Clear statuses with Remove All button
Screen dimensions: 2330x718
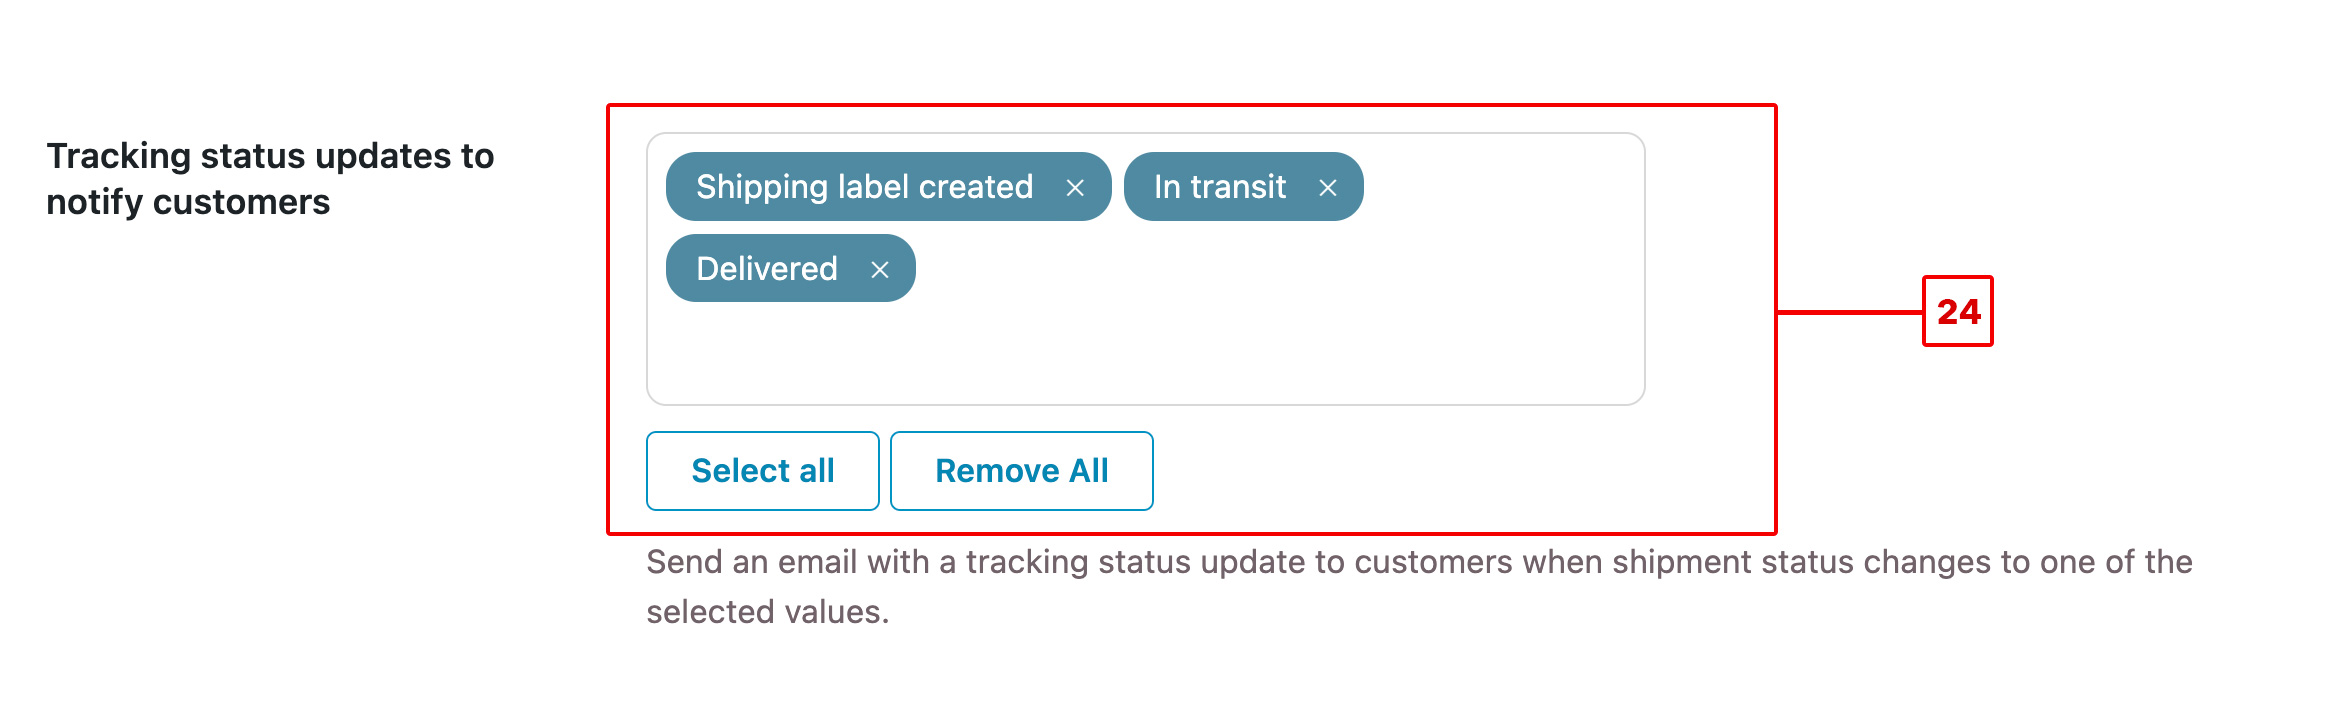1022,471
